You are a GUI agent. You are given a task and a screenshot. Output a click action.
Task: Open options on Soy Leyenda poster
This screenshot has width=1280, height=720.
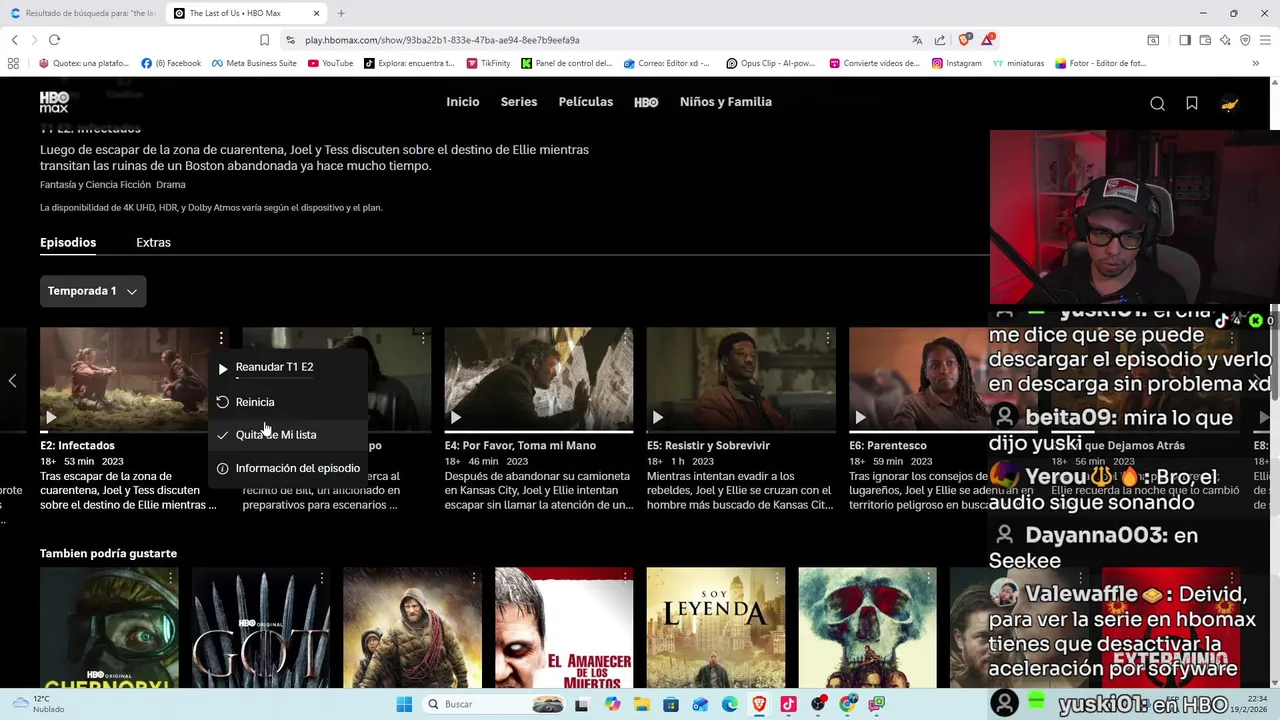pyautogui.click(x=777, y=578)
